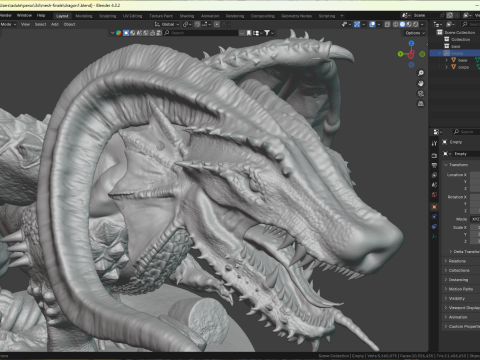Expand the Viewport Display panel
The height and width of the screenshot is (360, 480).
[x=462, y=308]
